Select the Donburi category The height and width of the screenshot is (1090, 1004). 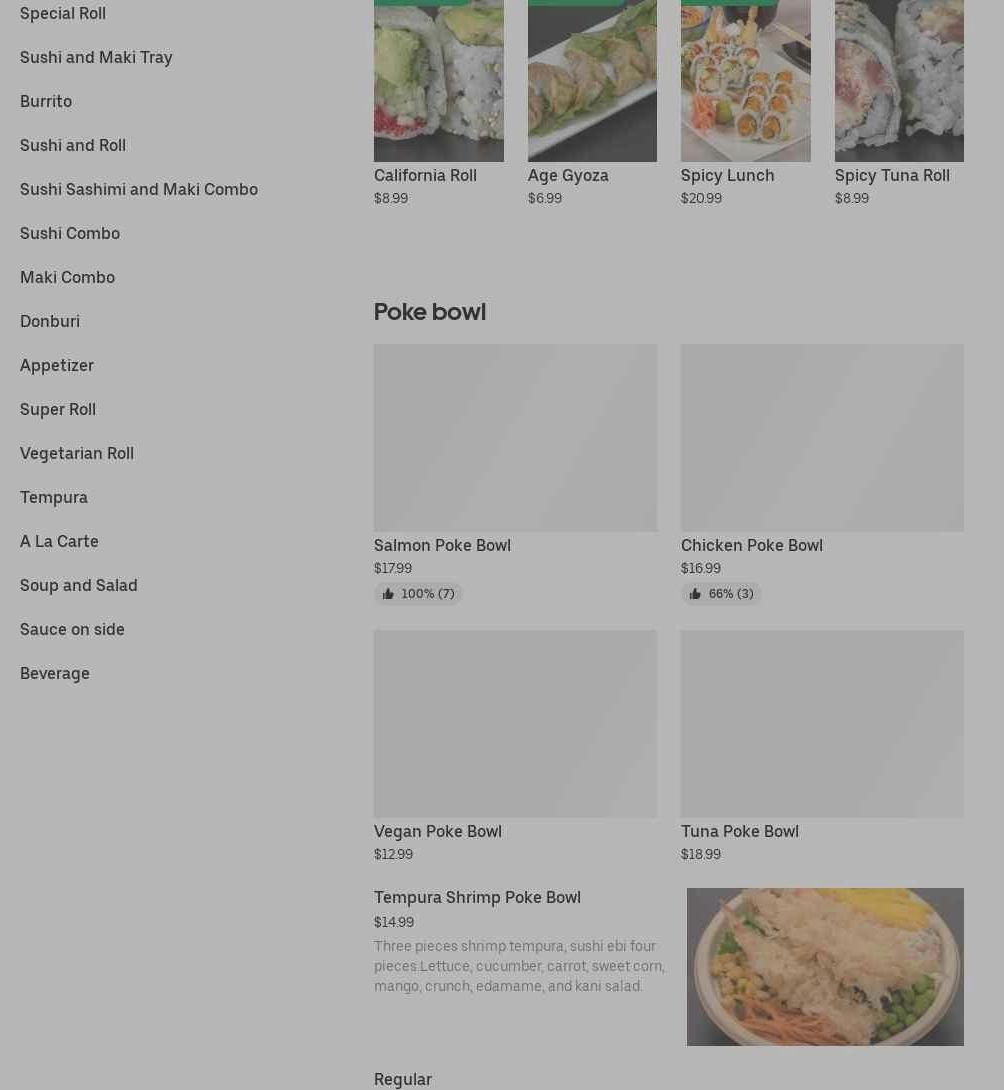click(50, 321)
